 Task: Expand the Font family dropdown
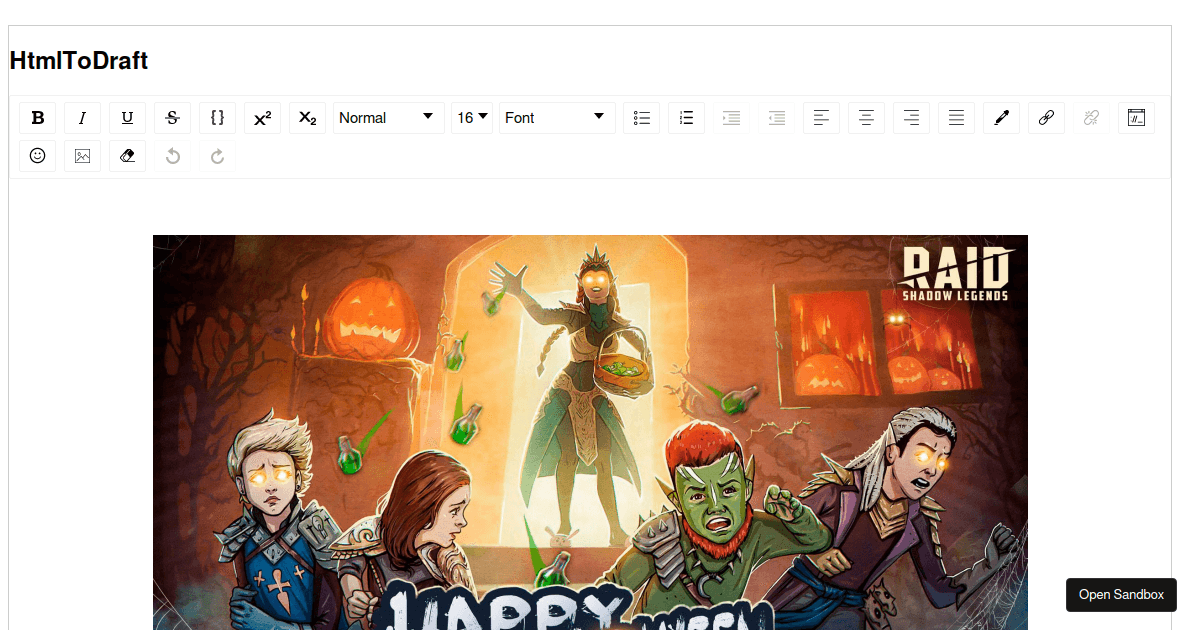557,118
